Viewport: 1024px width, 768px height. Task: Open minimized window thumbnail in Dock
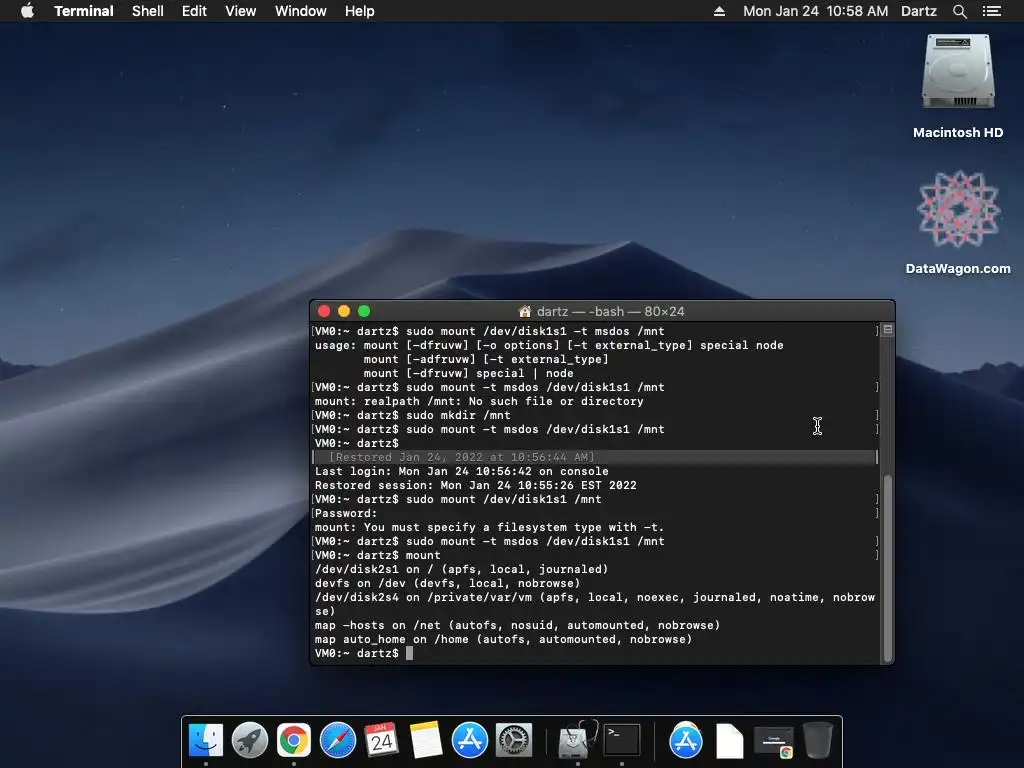click(x=774, y=741)
